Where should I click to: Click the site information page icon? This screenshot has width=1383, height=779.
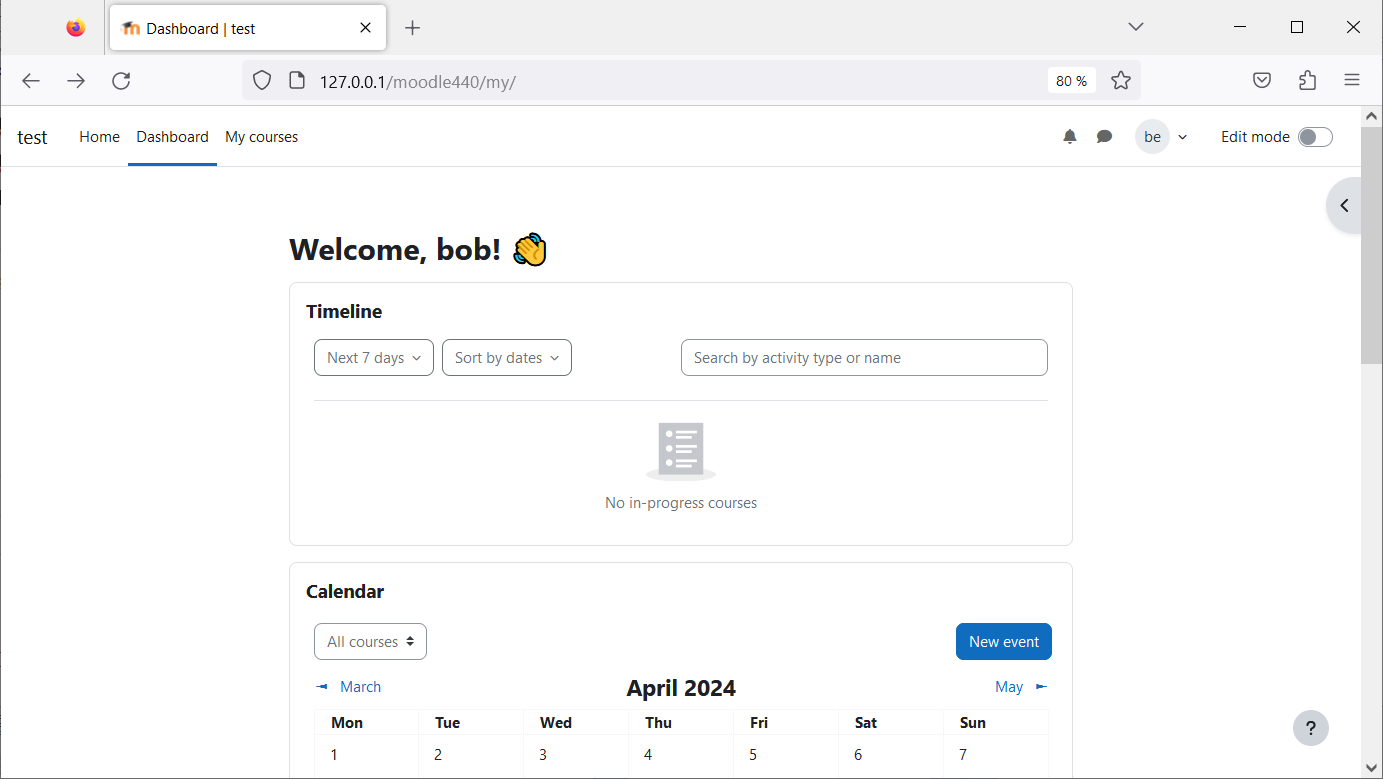pos(296,81)
